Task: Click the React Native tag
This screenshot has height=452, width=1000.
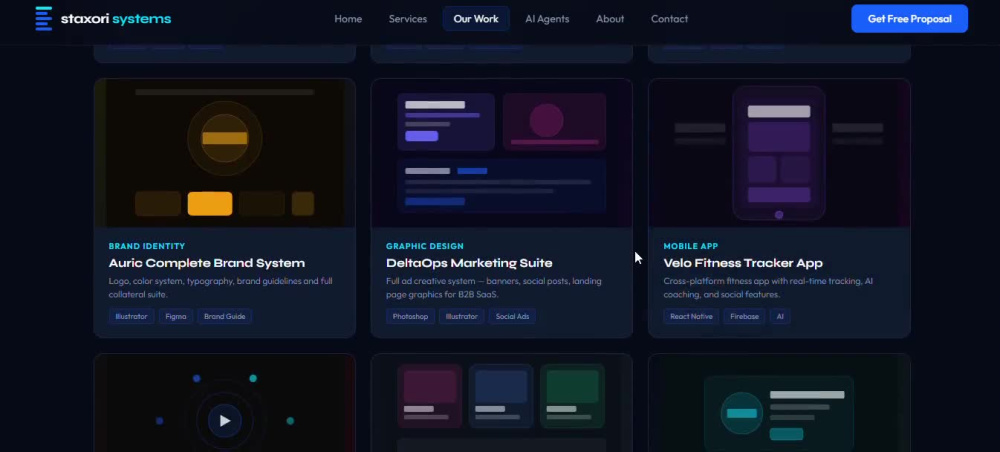Action: [691, 316]
